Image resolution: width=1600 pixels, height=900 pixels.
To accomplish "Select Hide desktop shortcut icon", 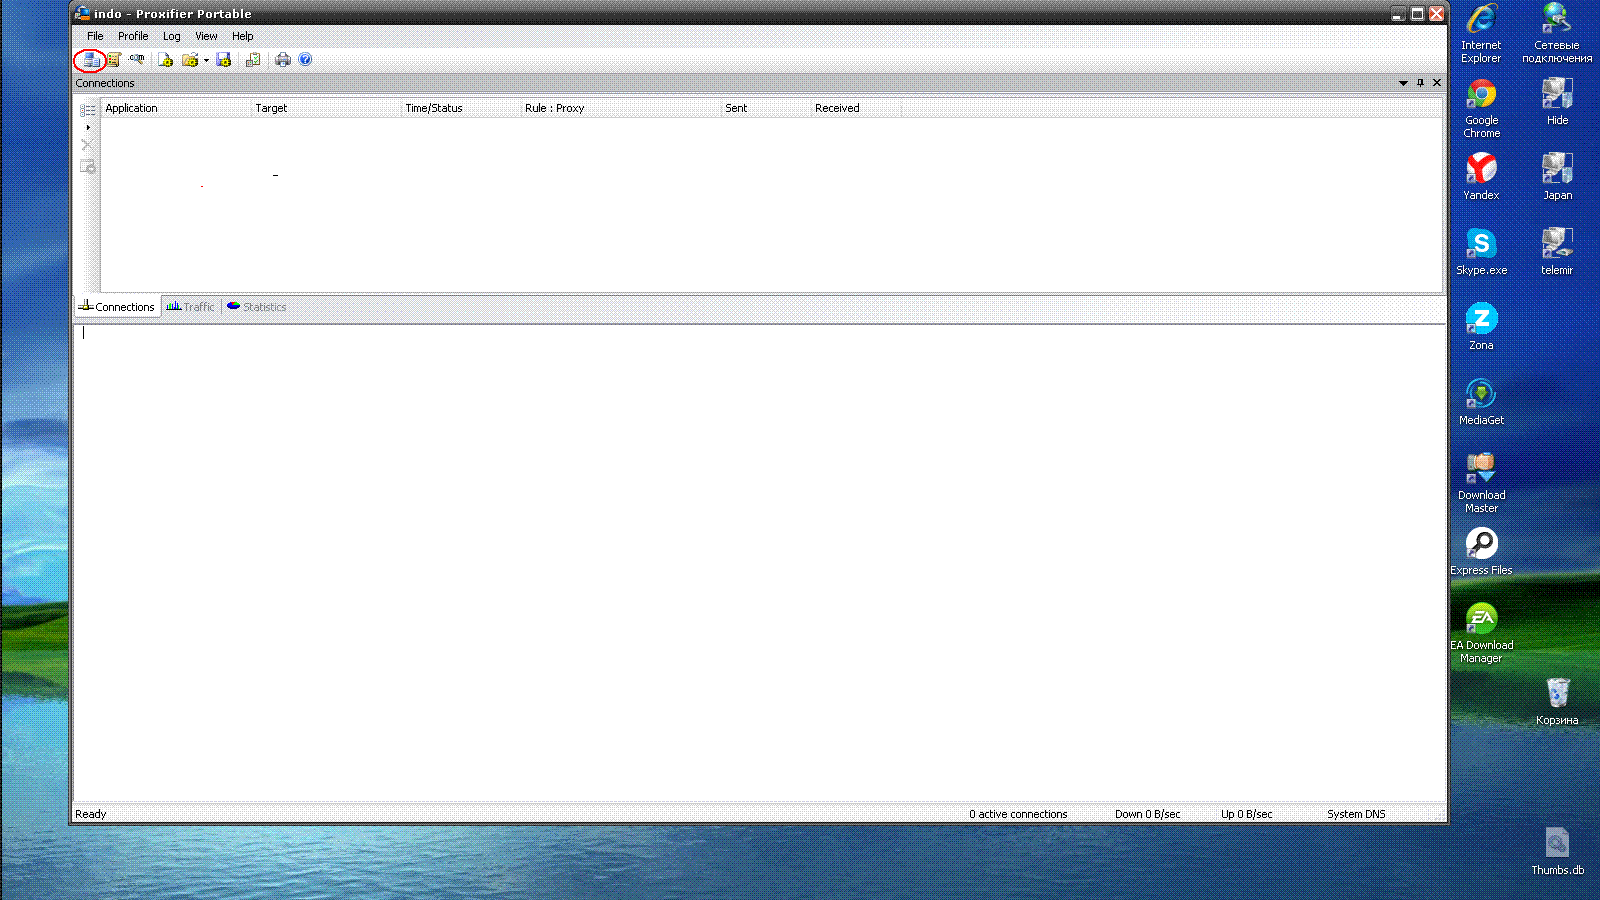I will point(1557,101).
